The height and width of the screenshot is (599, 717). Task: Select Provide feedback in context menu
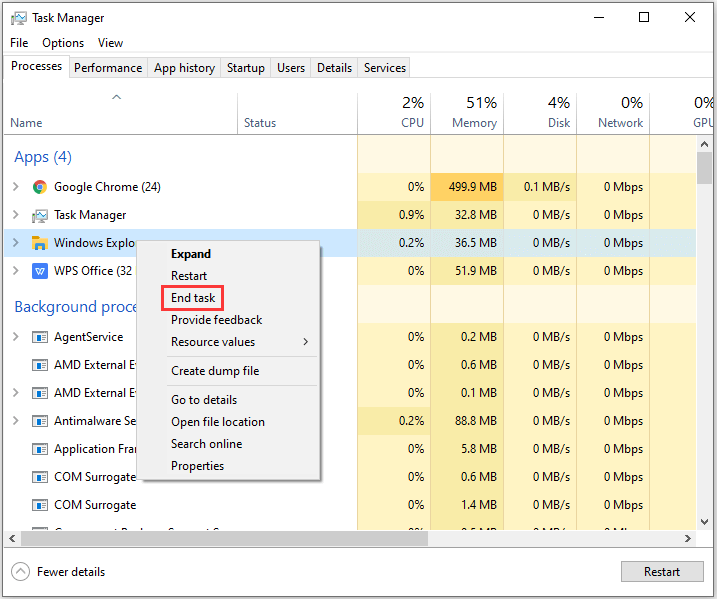[228, 320]
